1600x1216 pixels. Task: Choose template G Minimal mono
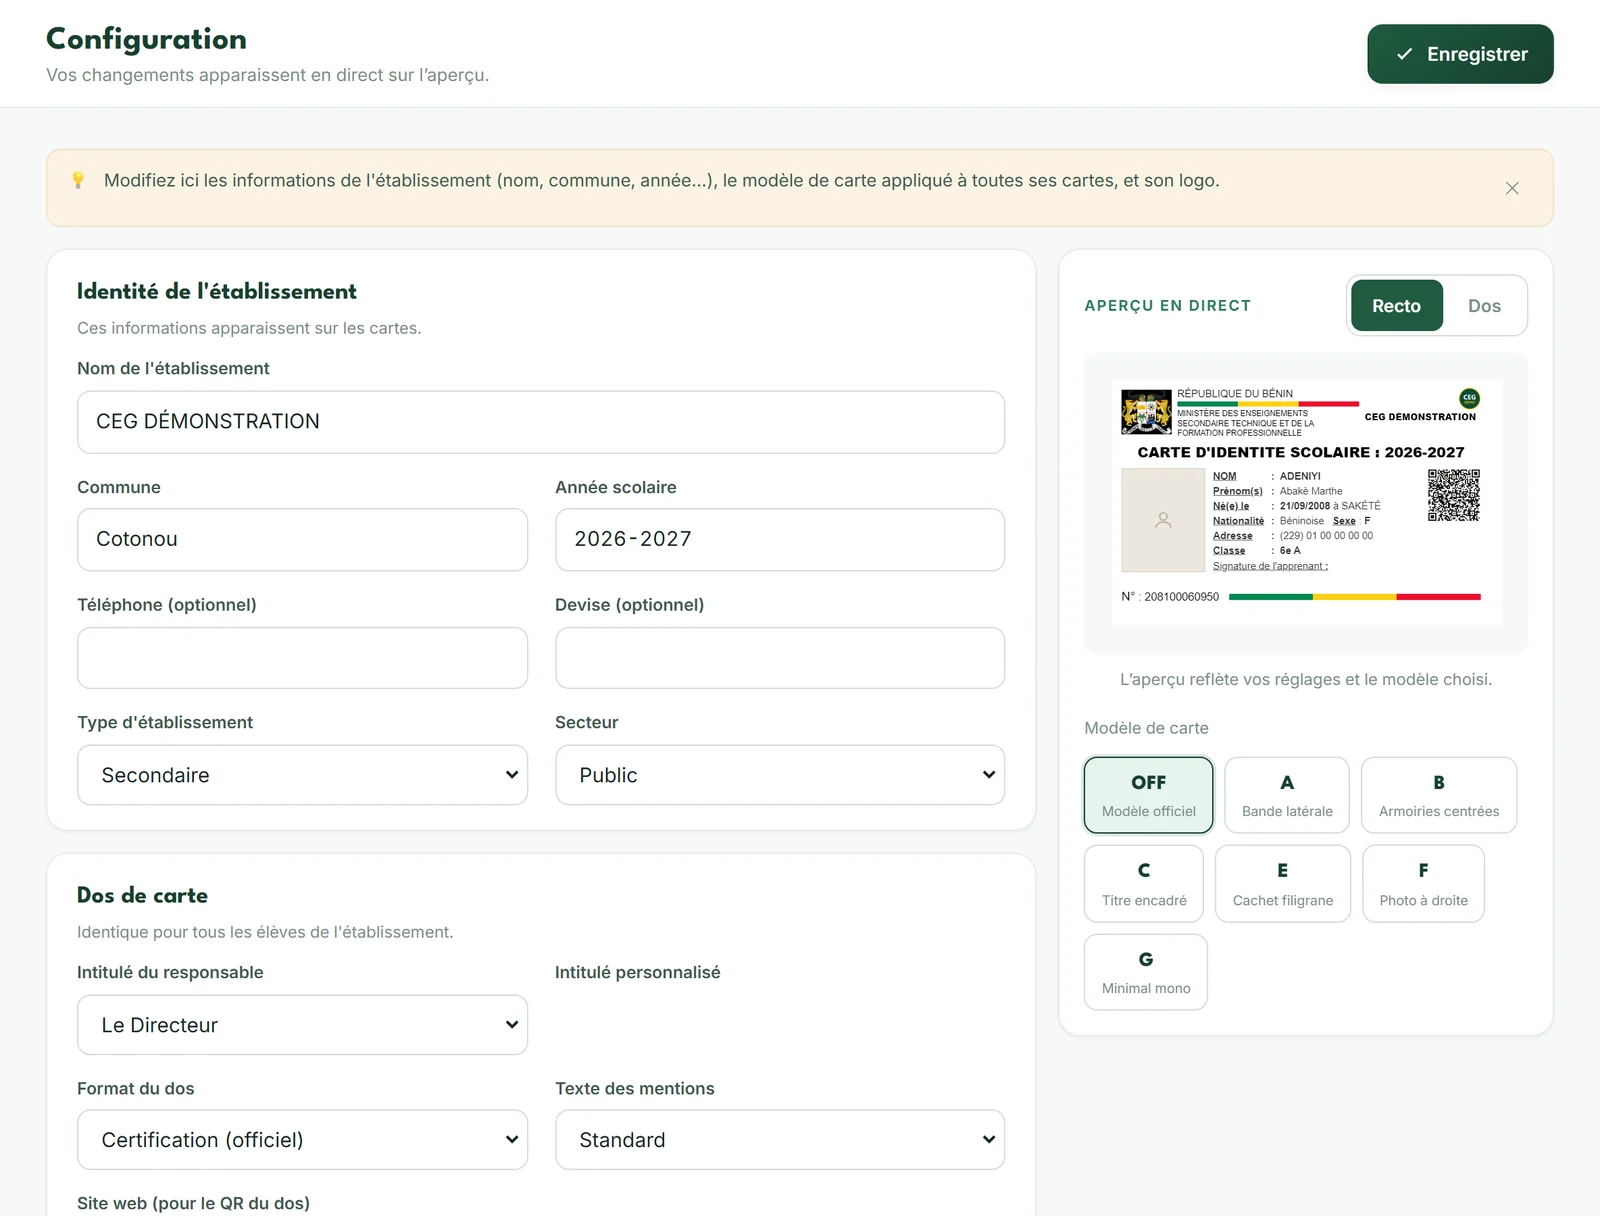pos(1146,972)
